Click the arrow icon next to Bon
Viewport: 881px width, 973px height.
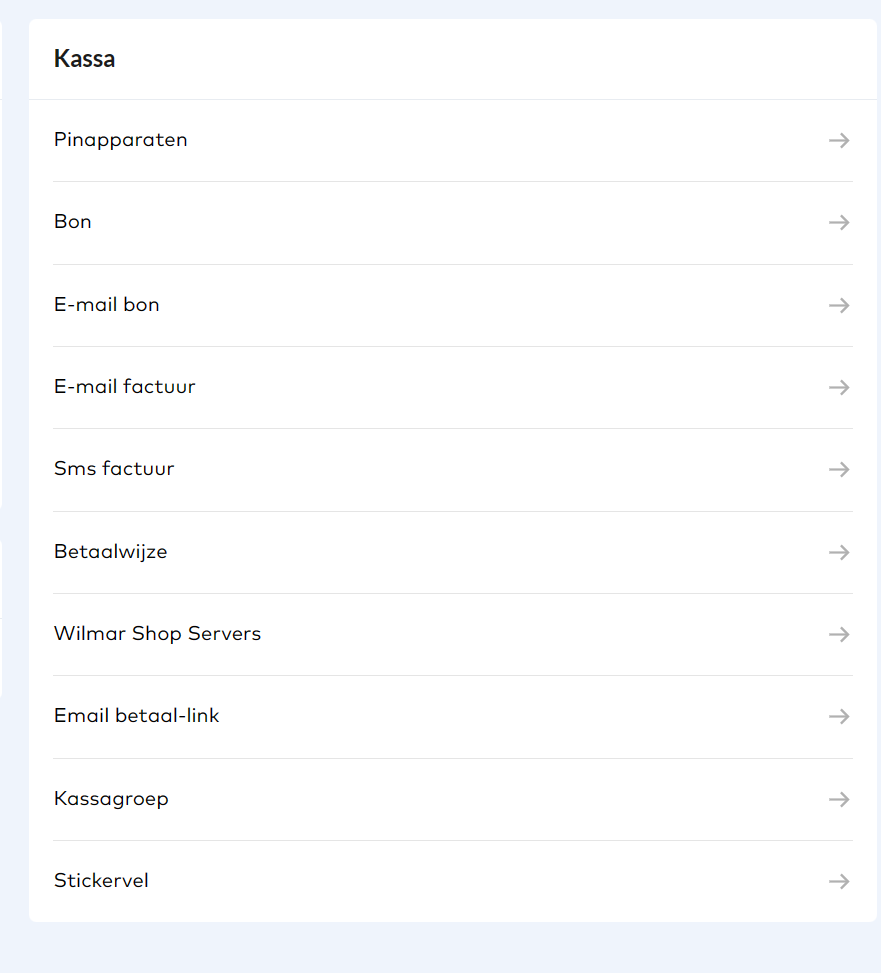coord(839,223)
